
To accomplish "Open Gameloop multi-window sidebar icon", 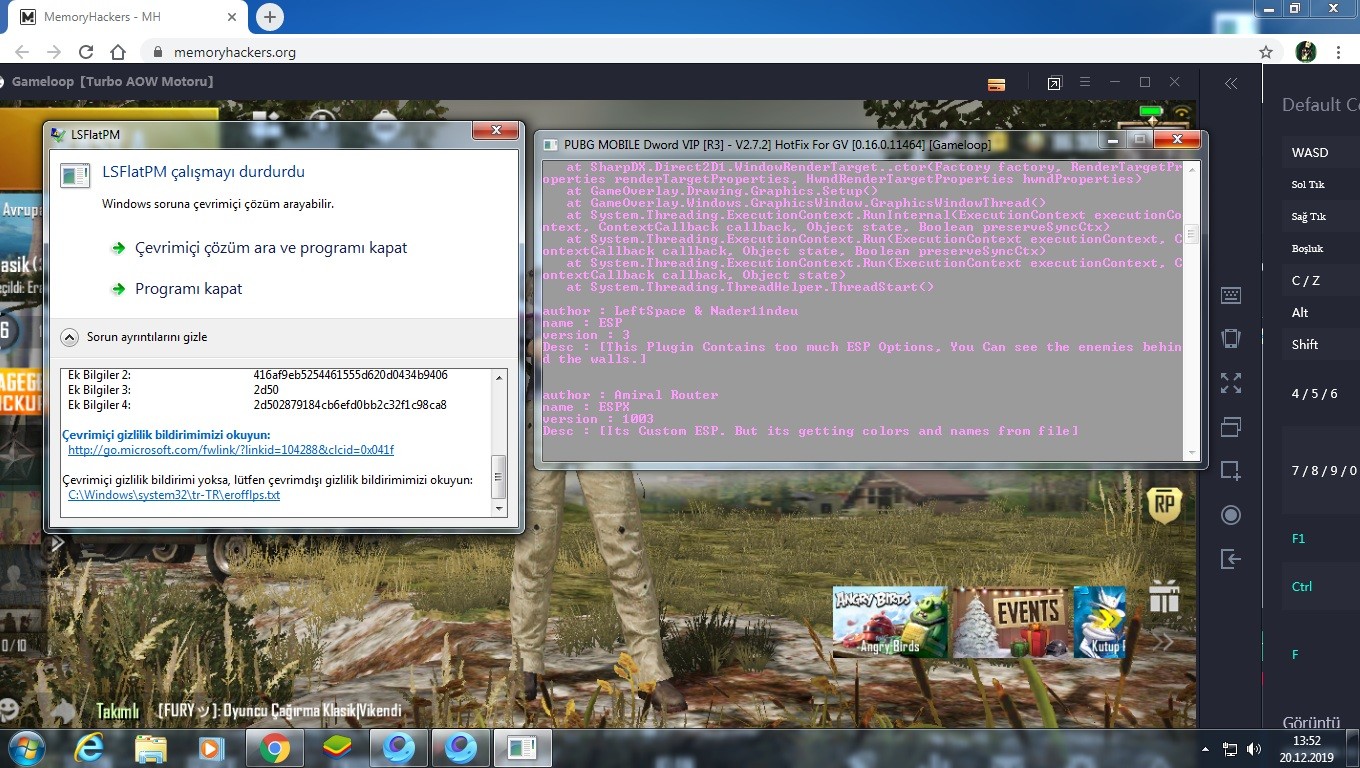I will tap(1231, 426).
